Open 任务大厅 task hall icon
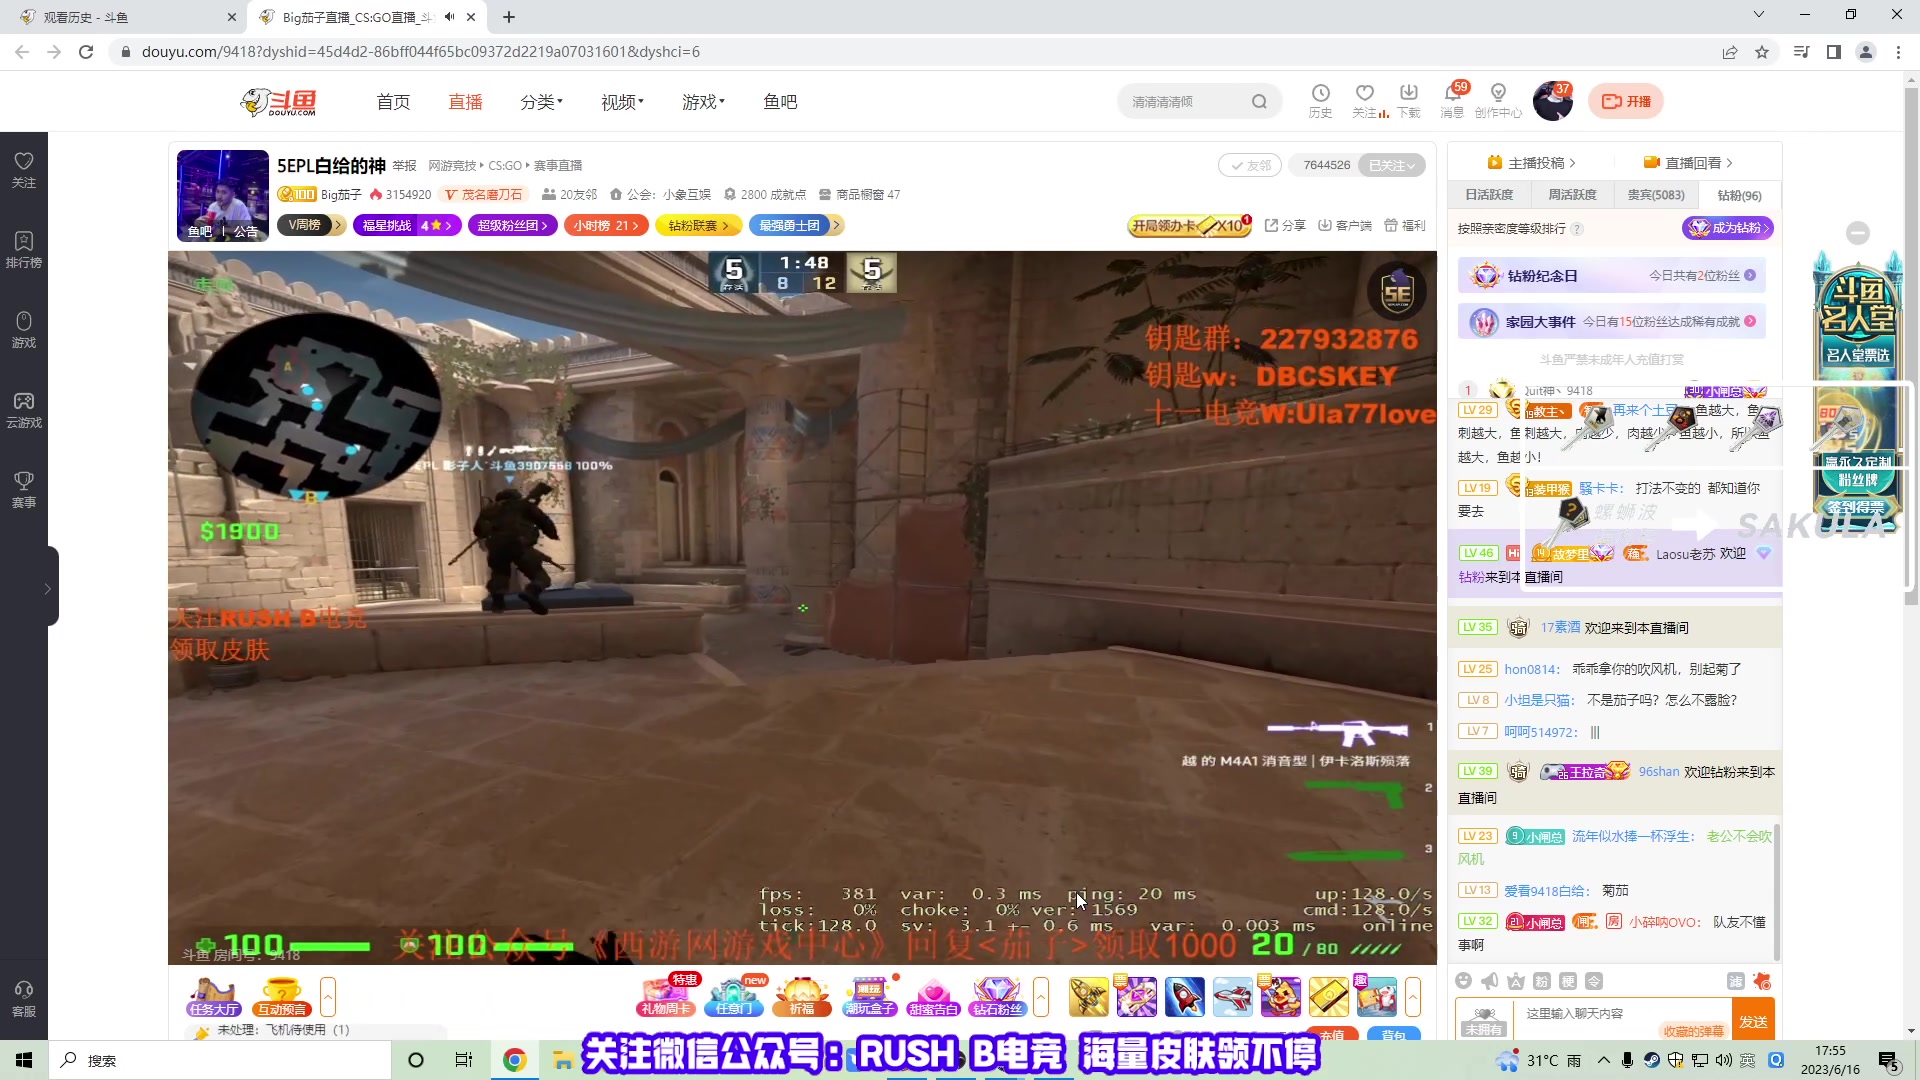 [215, 997]
